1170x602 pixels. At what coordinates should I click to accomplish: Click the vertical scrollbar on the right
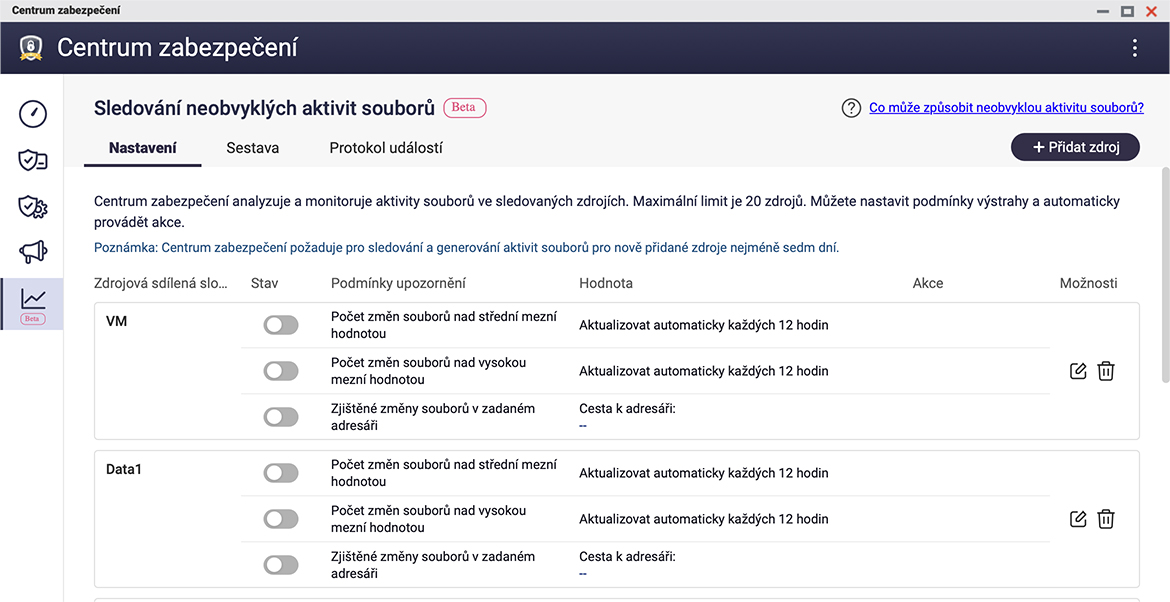coord(1164,275)
